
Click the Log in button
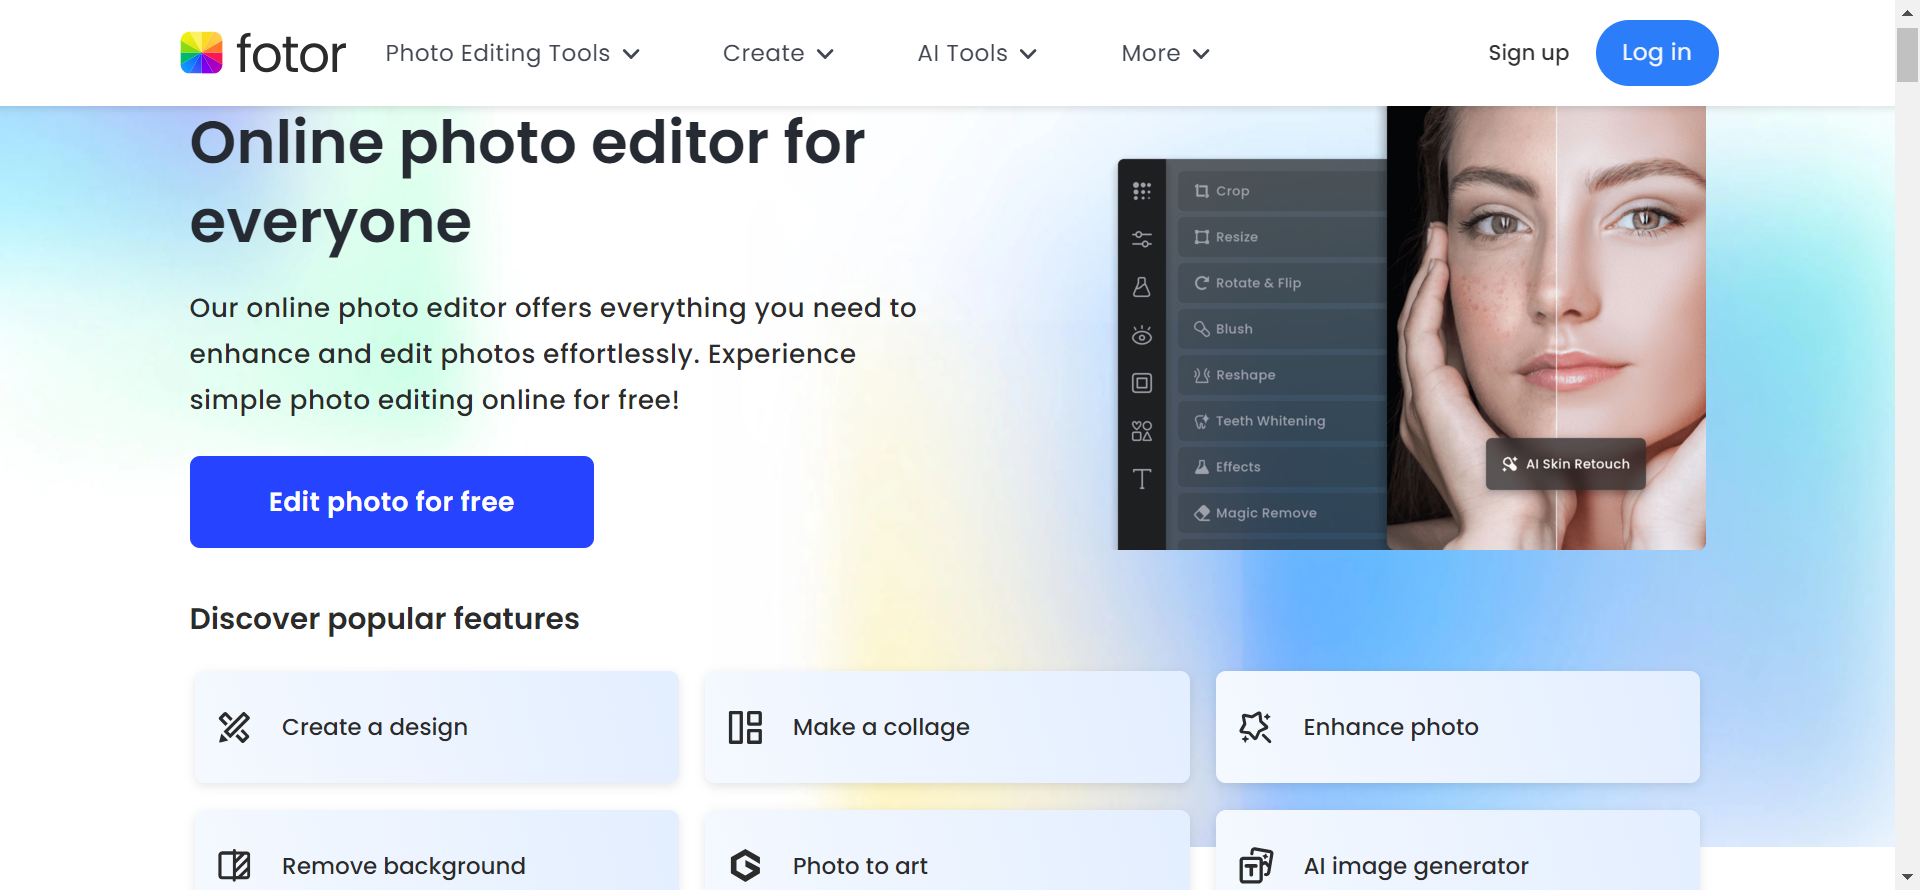click(x=1657, y=53)
